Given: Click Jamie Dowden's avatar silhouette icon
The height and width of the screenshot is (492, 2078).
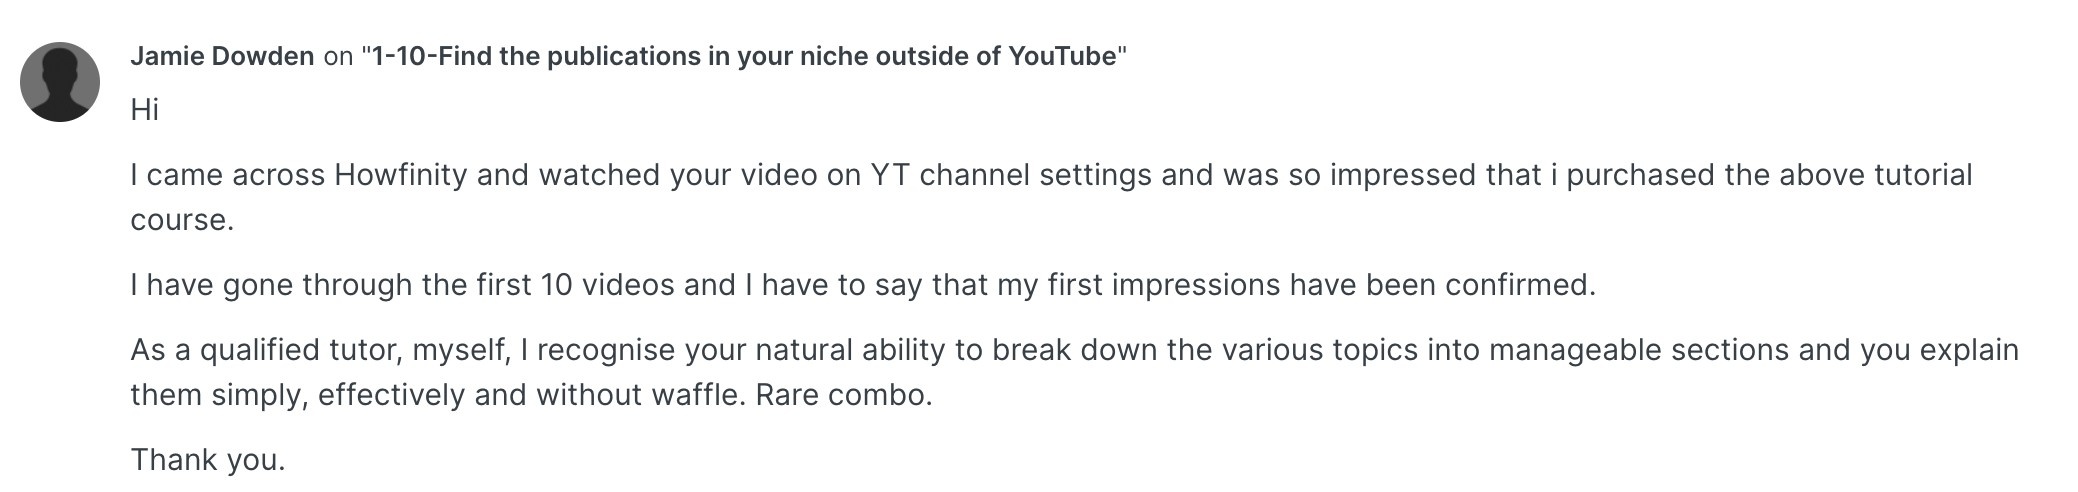Looking at the screenshot, I should click(60, 82).
